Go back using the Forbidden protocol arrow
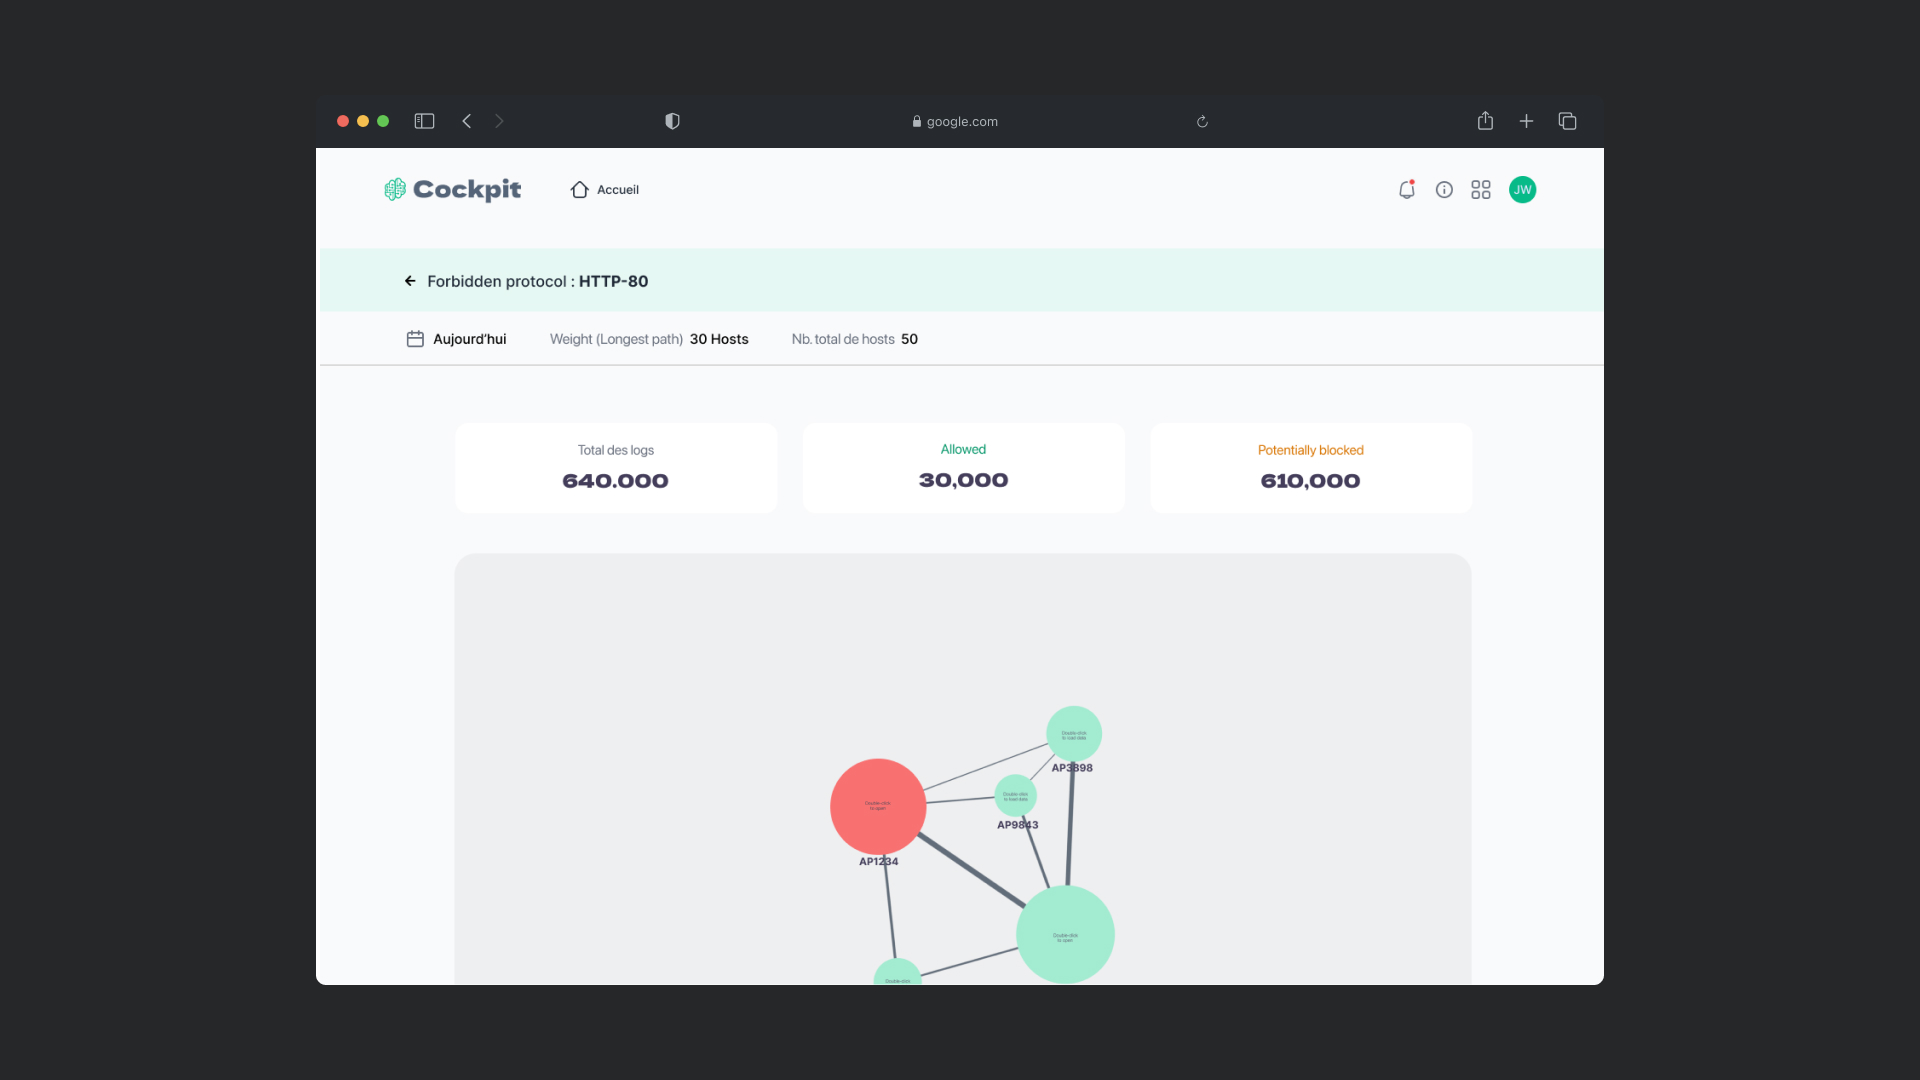1920x1080 pixels. [410, 281]
